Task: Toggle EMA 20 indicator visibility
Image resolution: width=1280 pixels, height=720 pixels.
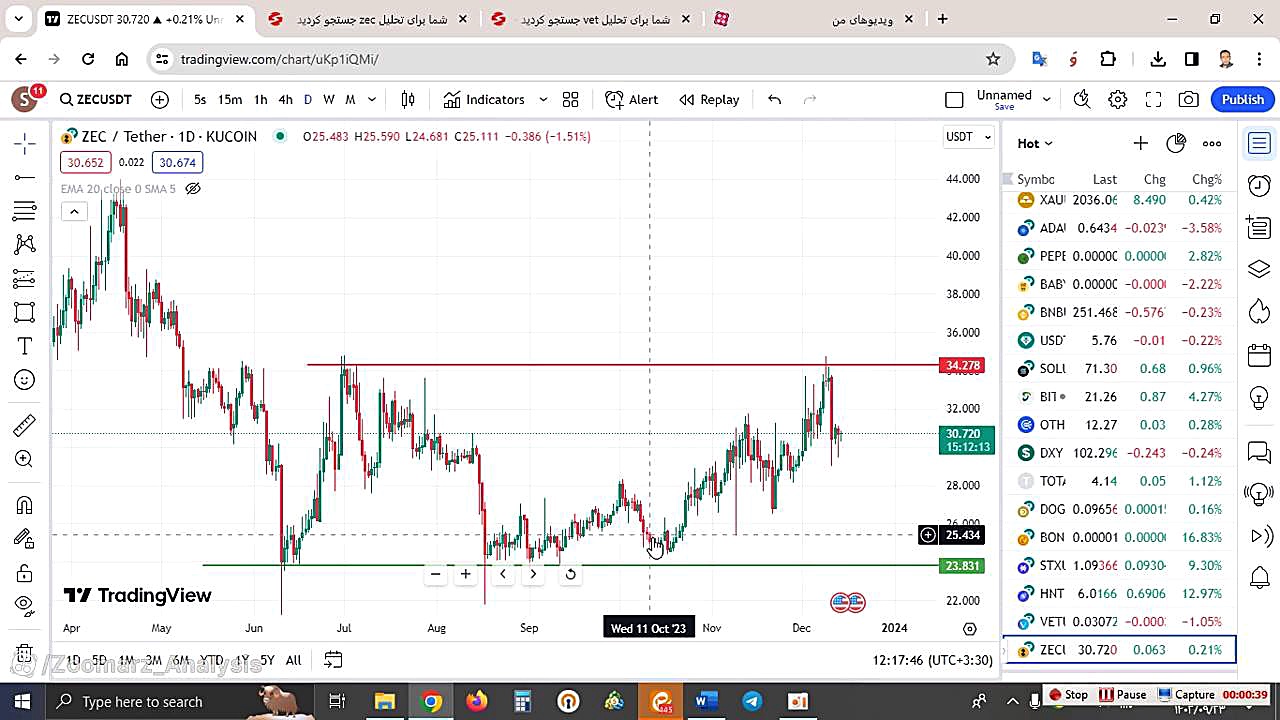Action: tap(193, 189)
